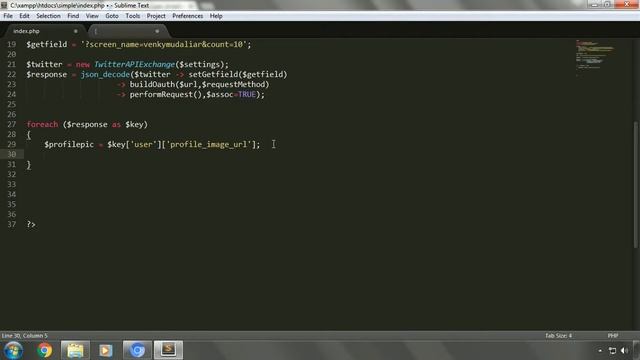The width and height of the screenshot is (640, 360).
Task: Click the json_decode function call
Action: click(105, 75)
